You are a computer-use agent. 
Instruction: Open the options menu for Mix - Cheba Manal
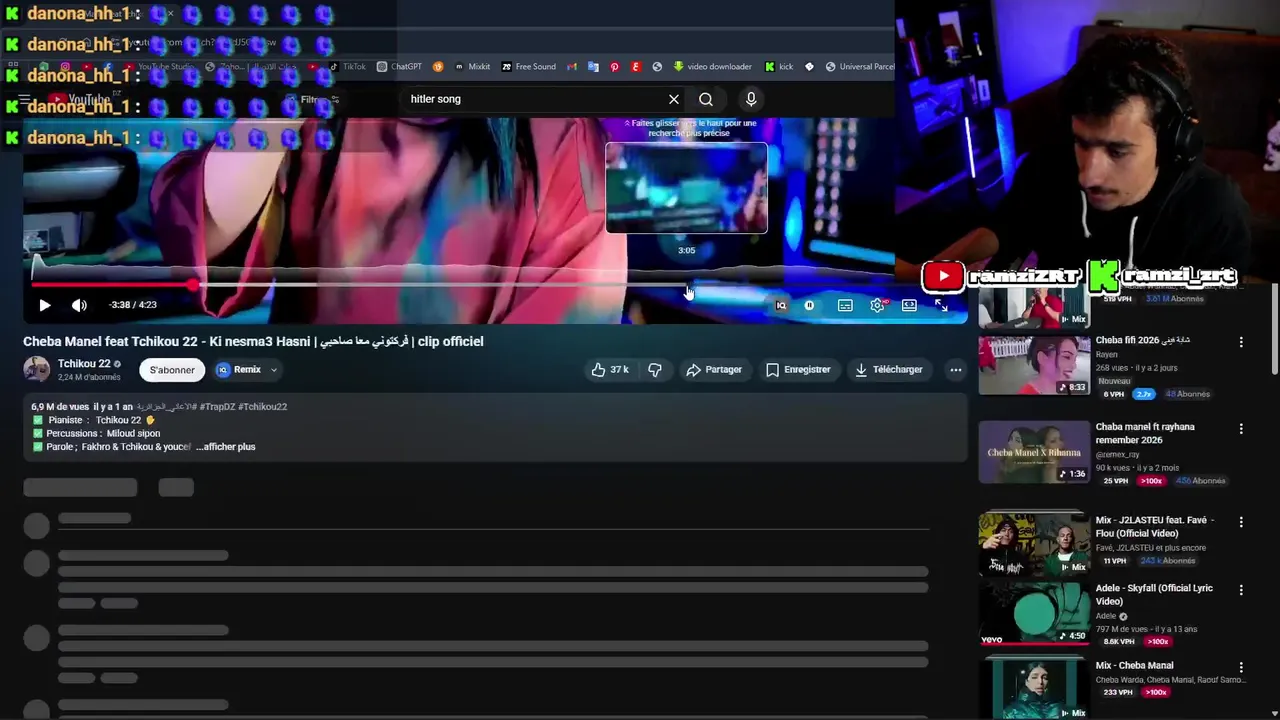(x=1241, y=667)
